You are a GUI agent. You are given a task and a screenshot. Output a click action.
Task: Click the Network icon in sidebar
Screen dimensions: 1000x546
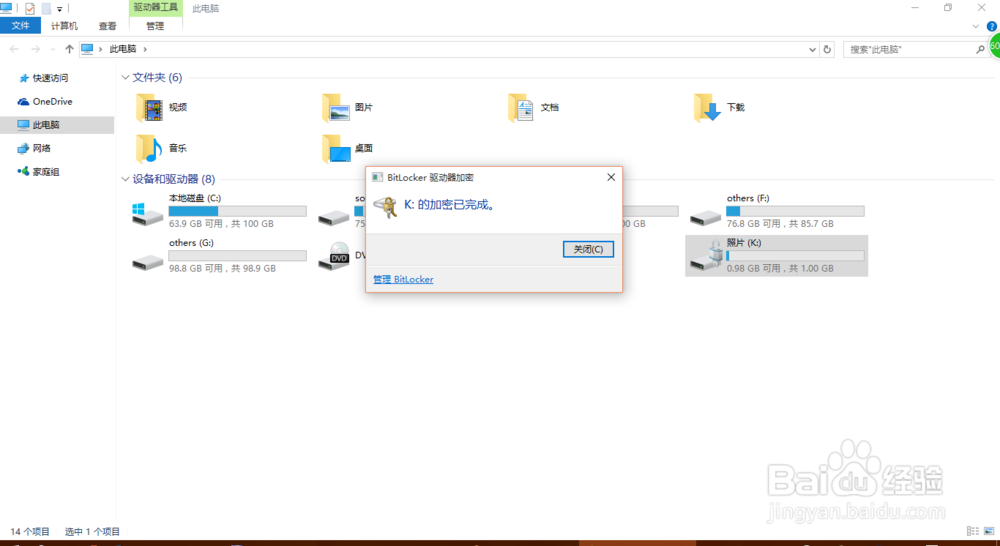tap(24, 148)
